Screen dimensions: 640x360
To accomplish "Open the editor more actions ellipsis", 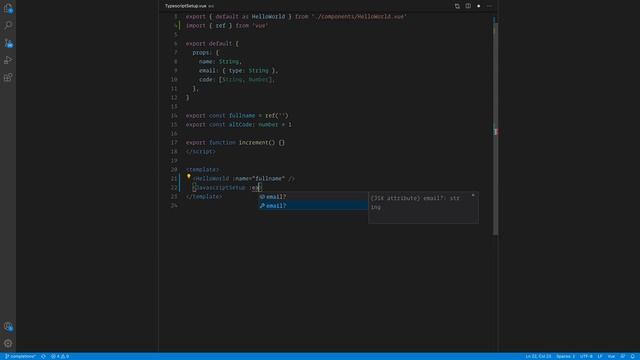I will 489,6.
